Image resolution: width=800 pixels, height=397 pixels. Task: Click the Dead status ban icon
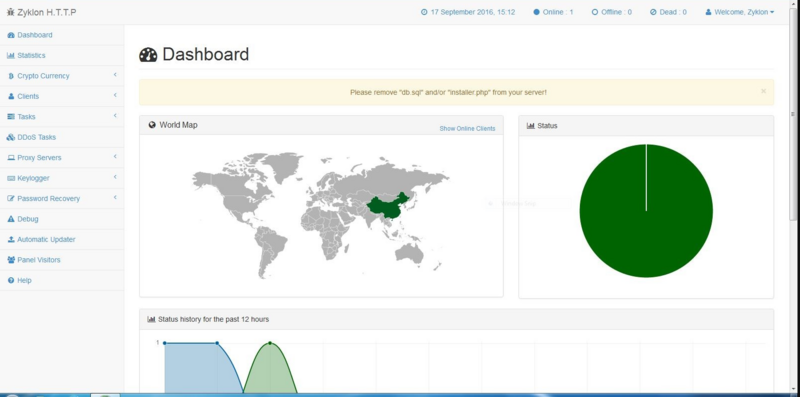[653, 12]
